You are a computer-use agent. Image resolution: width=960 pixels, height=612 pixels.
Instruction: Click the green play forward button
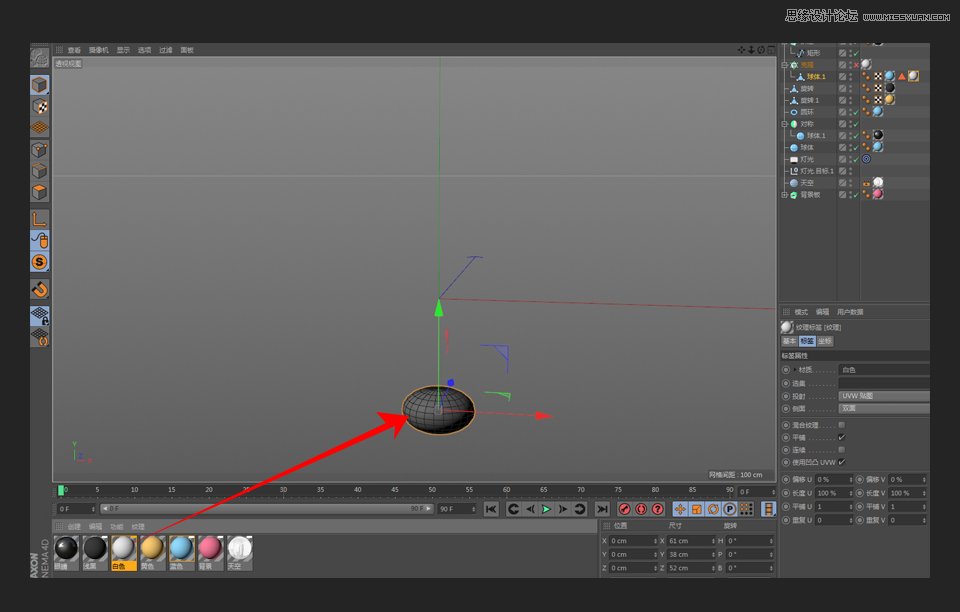point(546,509)
